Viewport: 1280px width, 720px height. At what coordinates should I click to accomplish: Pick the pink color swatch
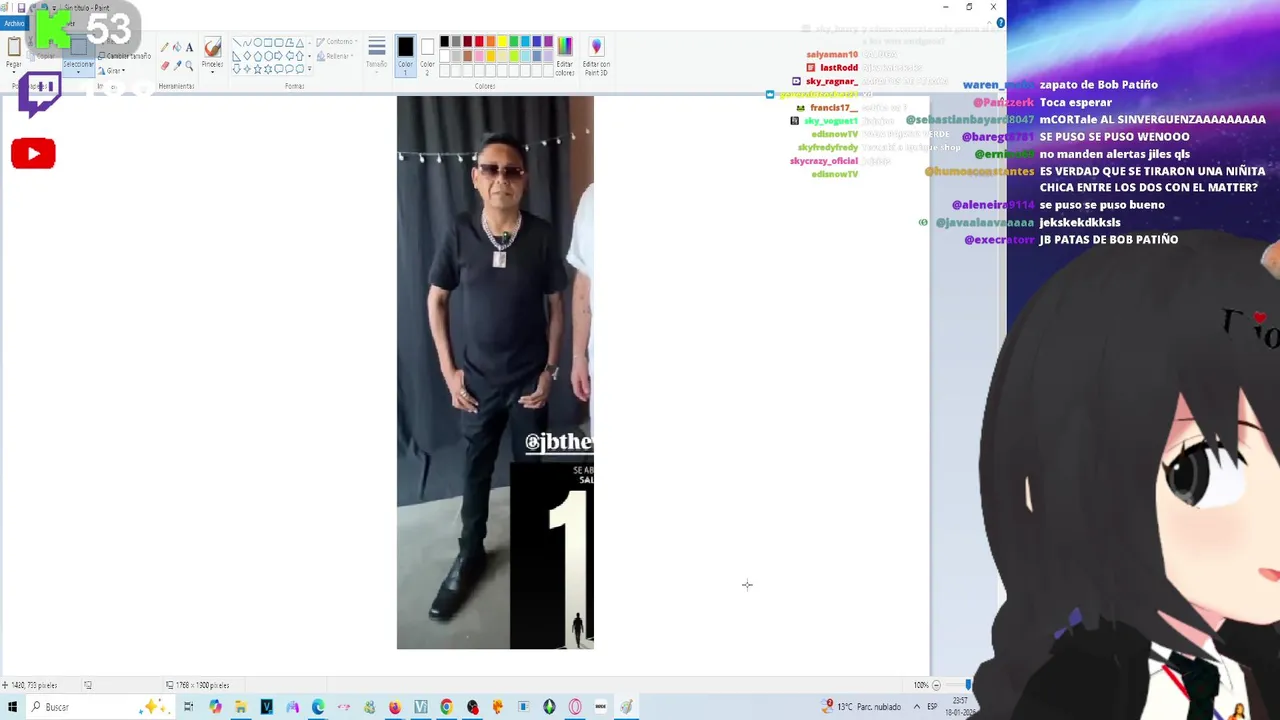tap(479, 55)
